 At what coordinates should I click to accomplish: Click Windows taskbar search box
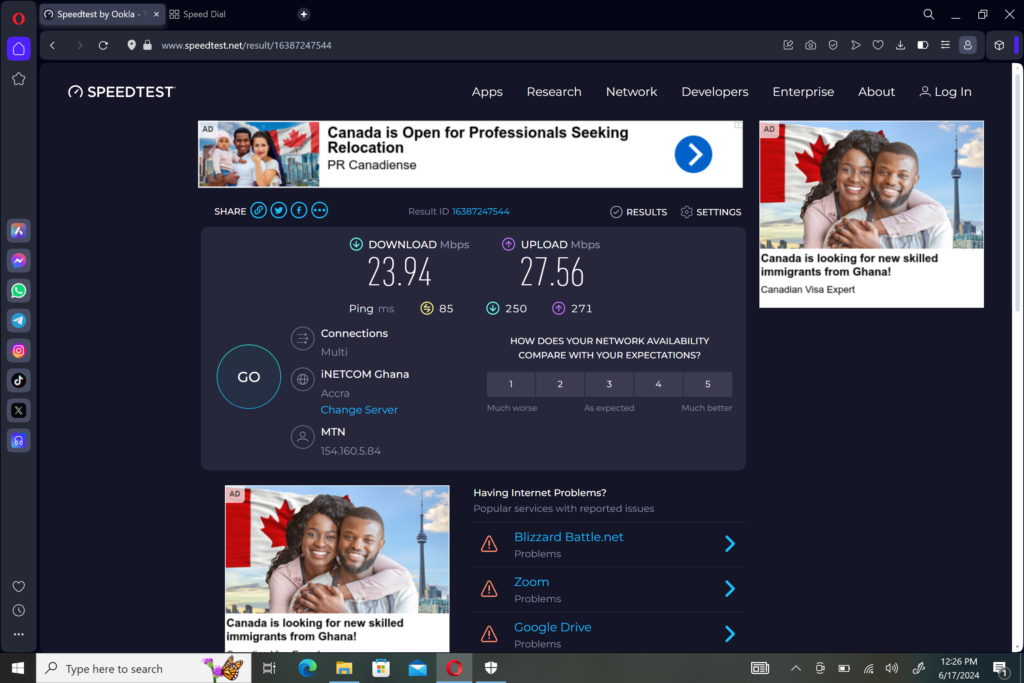(144, 668)
